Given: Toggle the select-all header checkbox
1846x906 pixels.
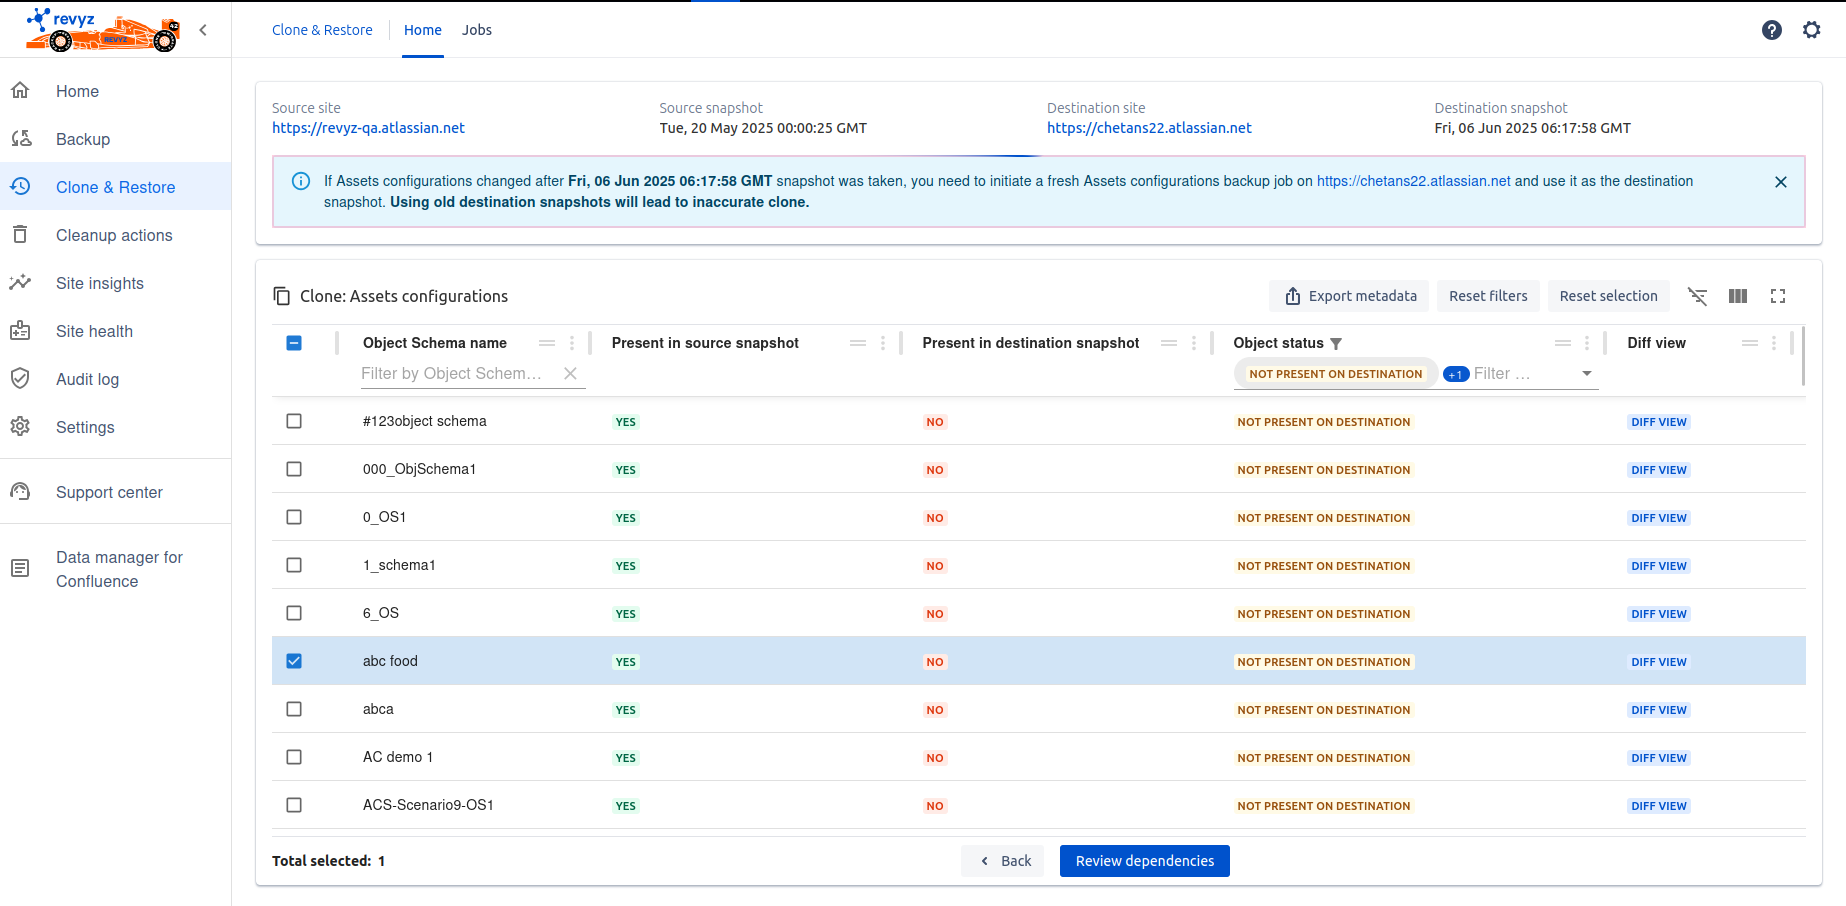Looking at the screenshot, I should click(294, 343).
